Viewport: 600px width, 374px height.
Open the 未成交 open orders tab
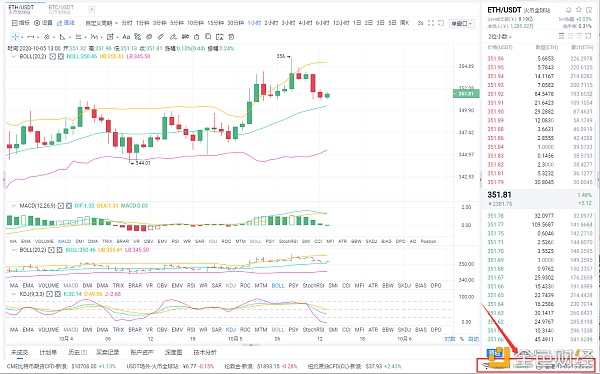(19, 352)
